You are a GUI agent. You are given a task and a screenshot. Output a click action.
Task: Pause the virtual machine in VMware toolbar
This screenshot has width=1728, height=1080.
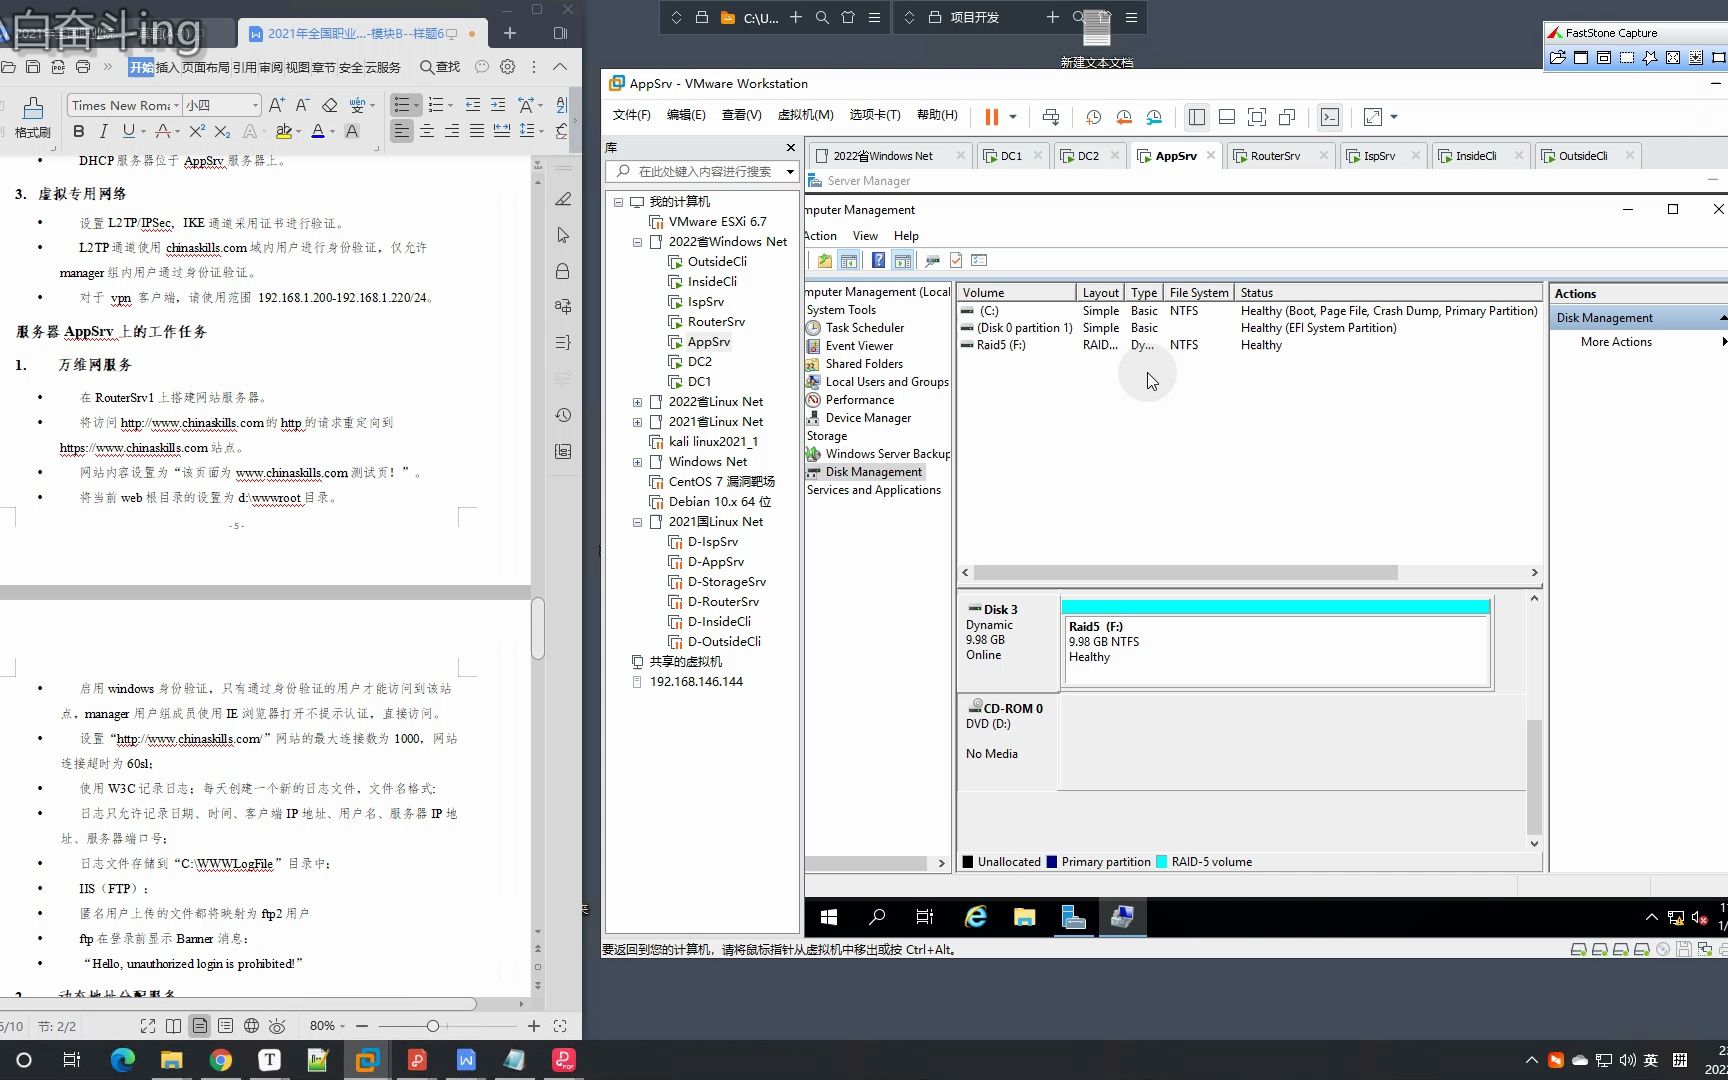[x=991, y=117]
